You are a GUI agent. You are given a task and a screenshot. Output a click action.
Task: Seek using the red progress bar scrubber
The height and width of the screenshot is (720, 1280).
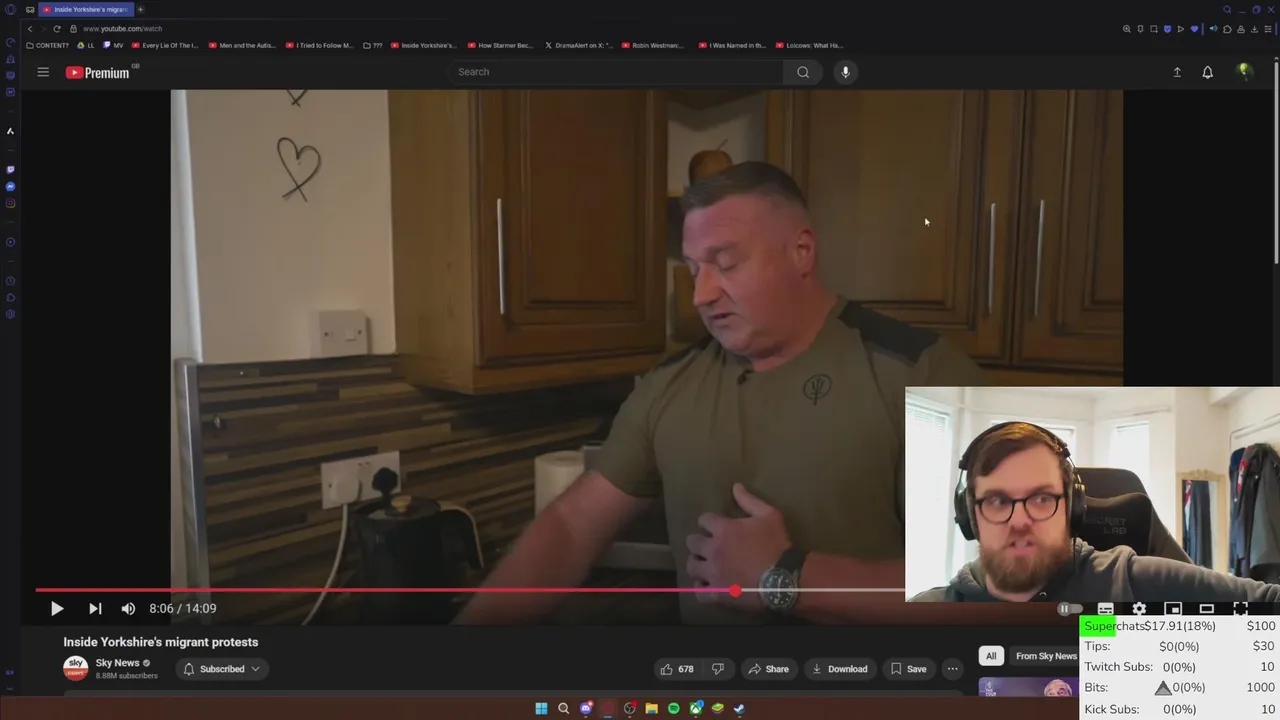pos(735,591)
